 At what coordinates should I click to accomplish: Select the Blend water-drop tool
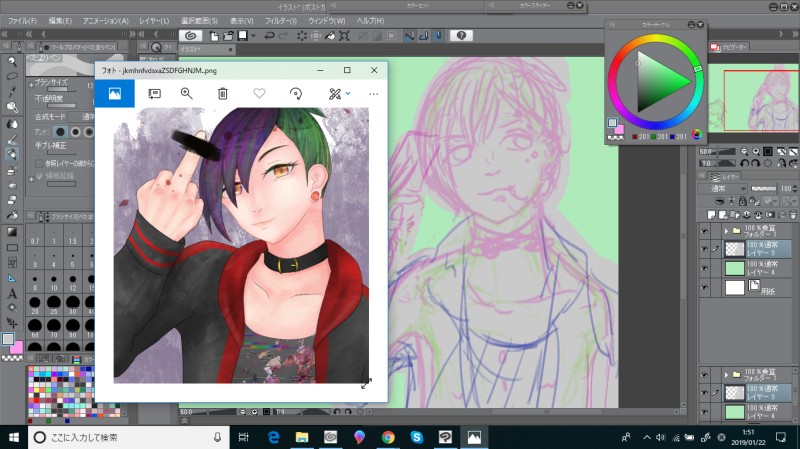[12, 124]
